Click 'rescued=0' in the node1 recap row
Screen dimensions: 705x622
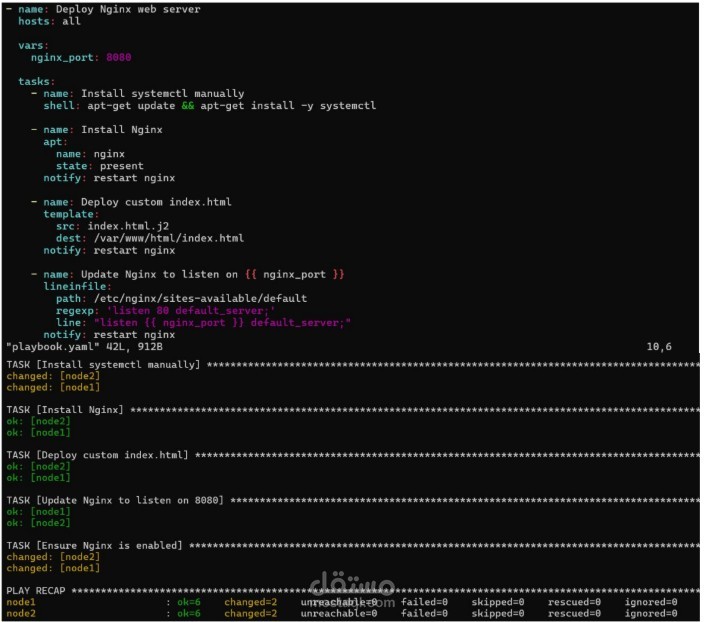[574, 602]
